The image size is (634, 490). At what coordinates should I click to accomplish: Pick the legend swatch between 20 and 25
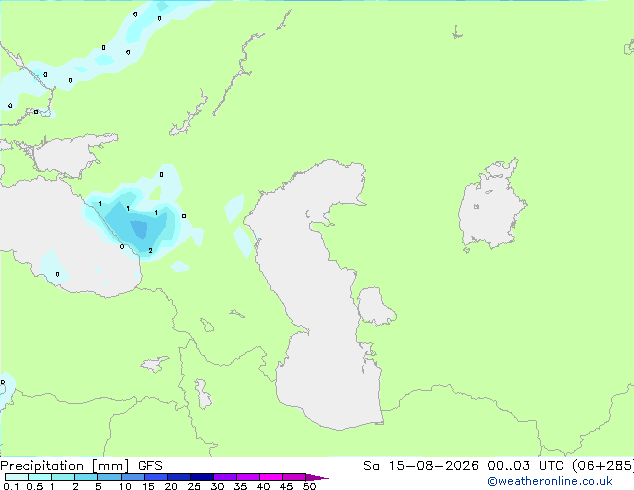(x=179, y=477)
